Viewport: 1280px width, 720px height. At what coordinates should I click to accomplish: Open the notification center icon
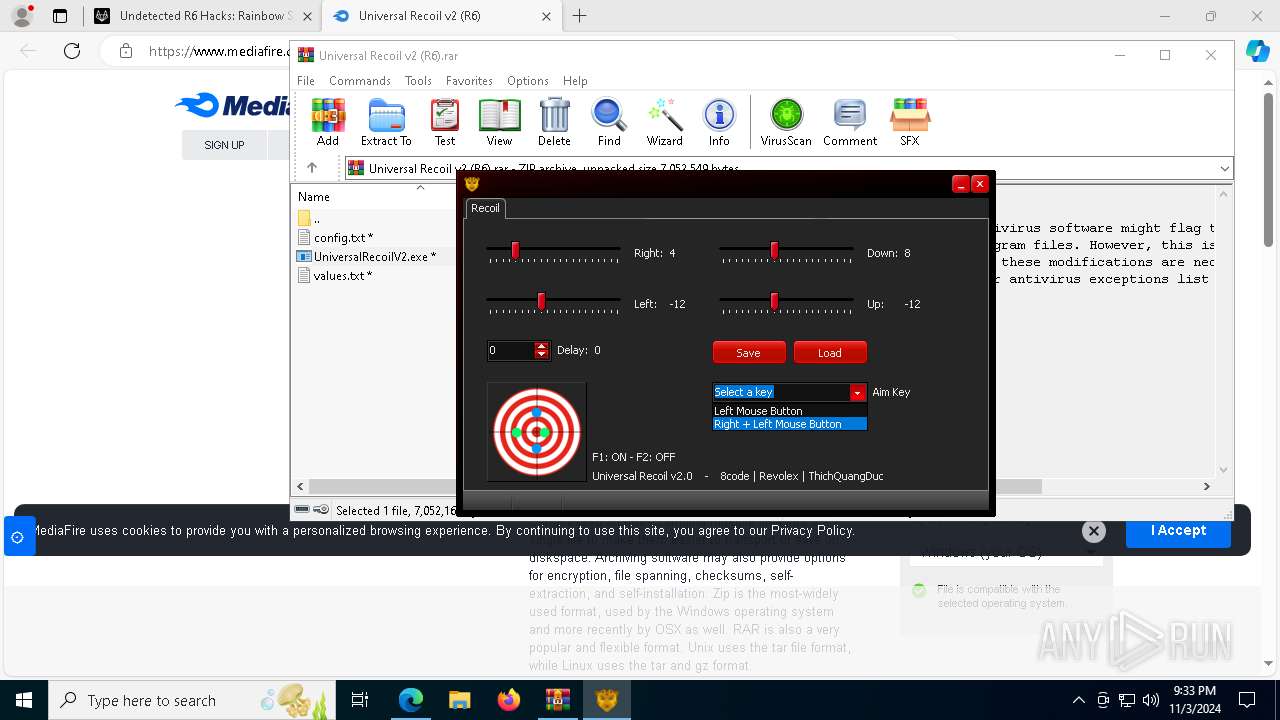(1247, 701)
